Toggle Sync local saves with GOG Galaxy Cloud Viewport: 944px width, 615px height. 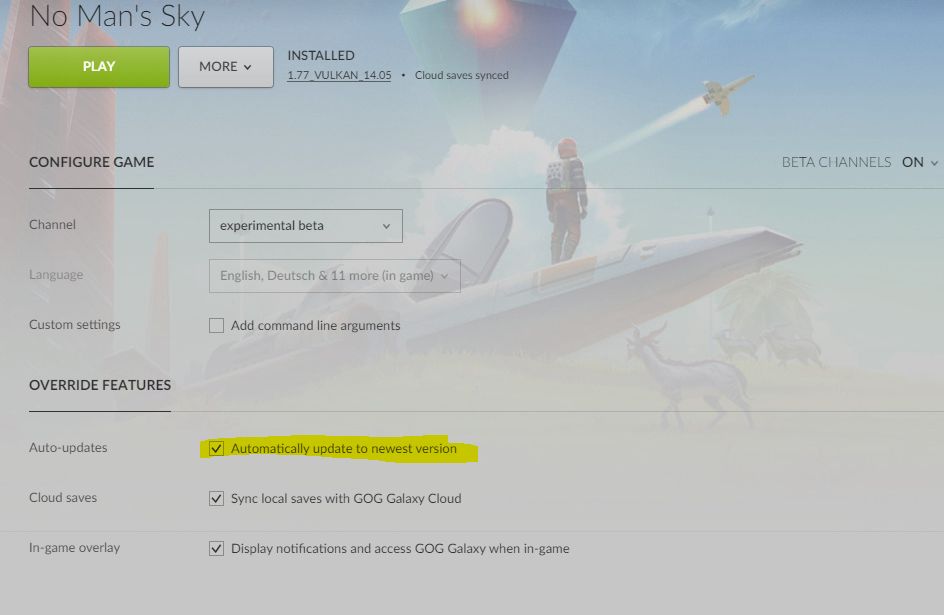pyautogui.click(x=216, y=498)
